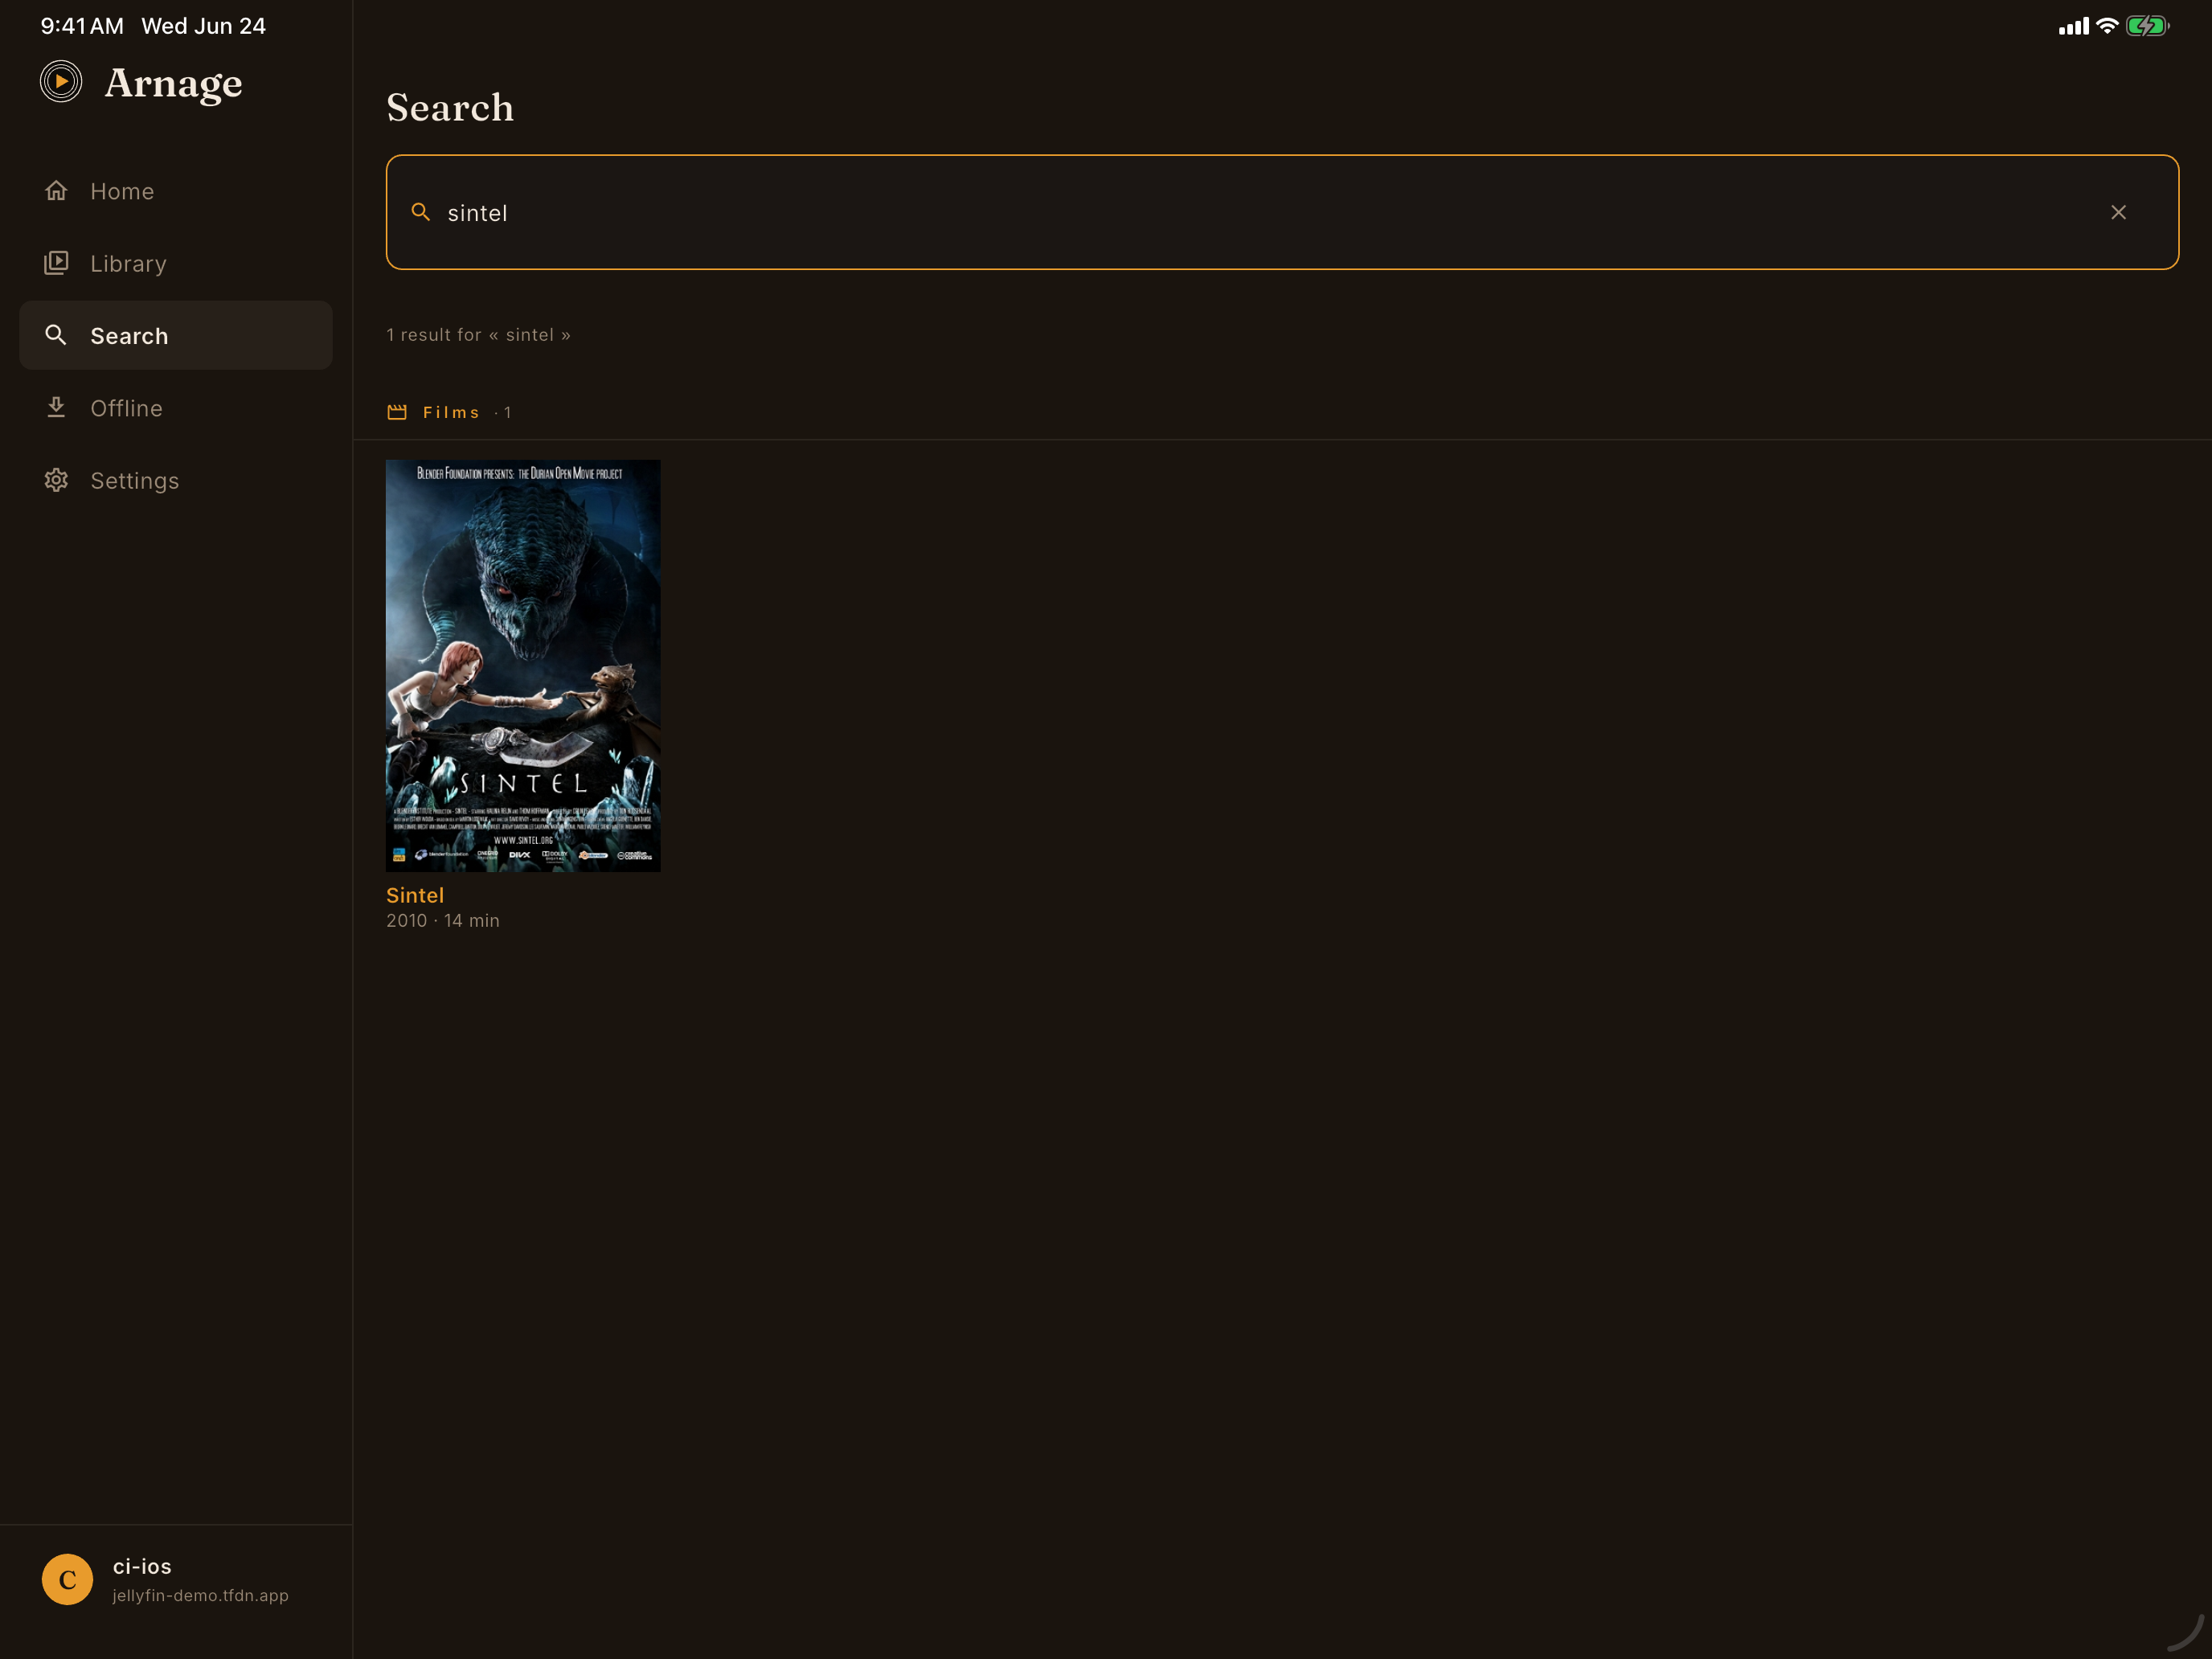Click the 2010 · 14 min text
This screenshot has height=1659, width=2212.
pyautogui.click(x=443, y=920)
